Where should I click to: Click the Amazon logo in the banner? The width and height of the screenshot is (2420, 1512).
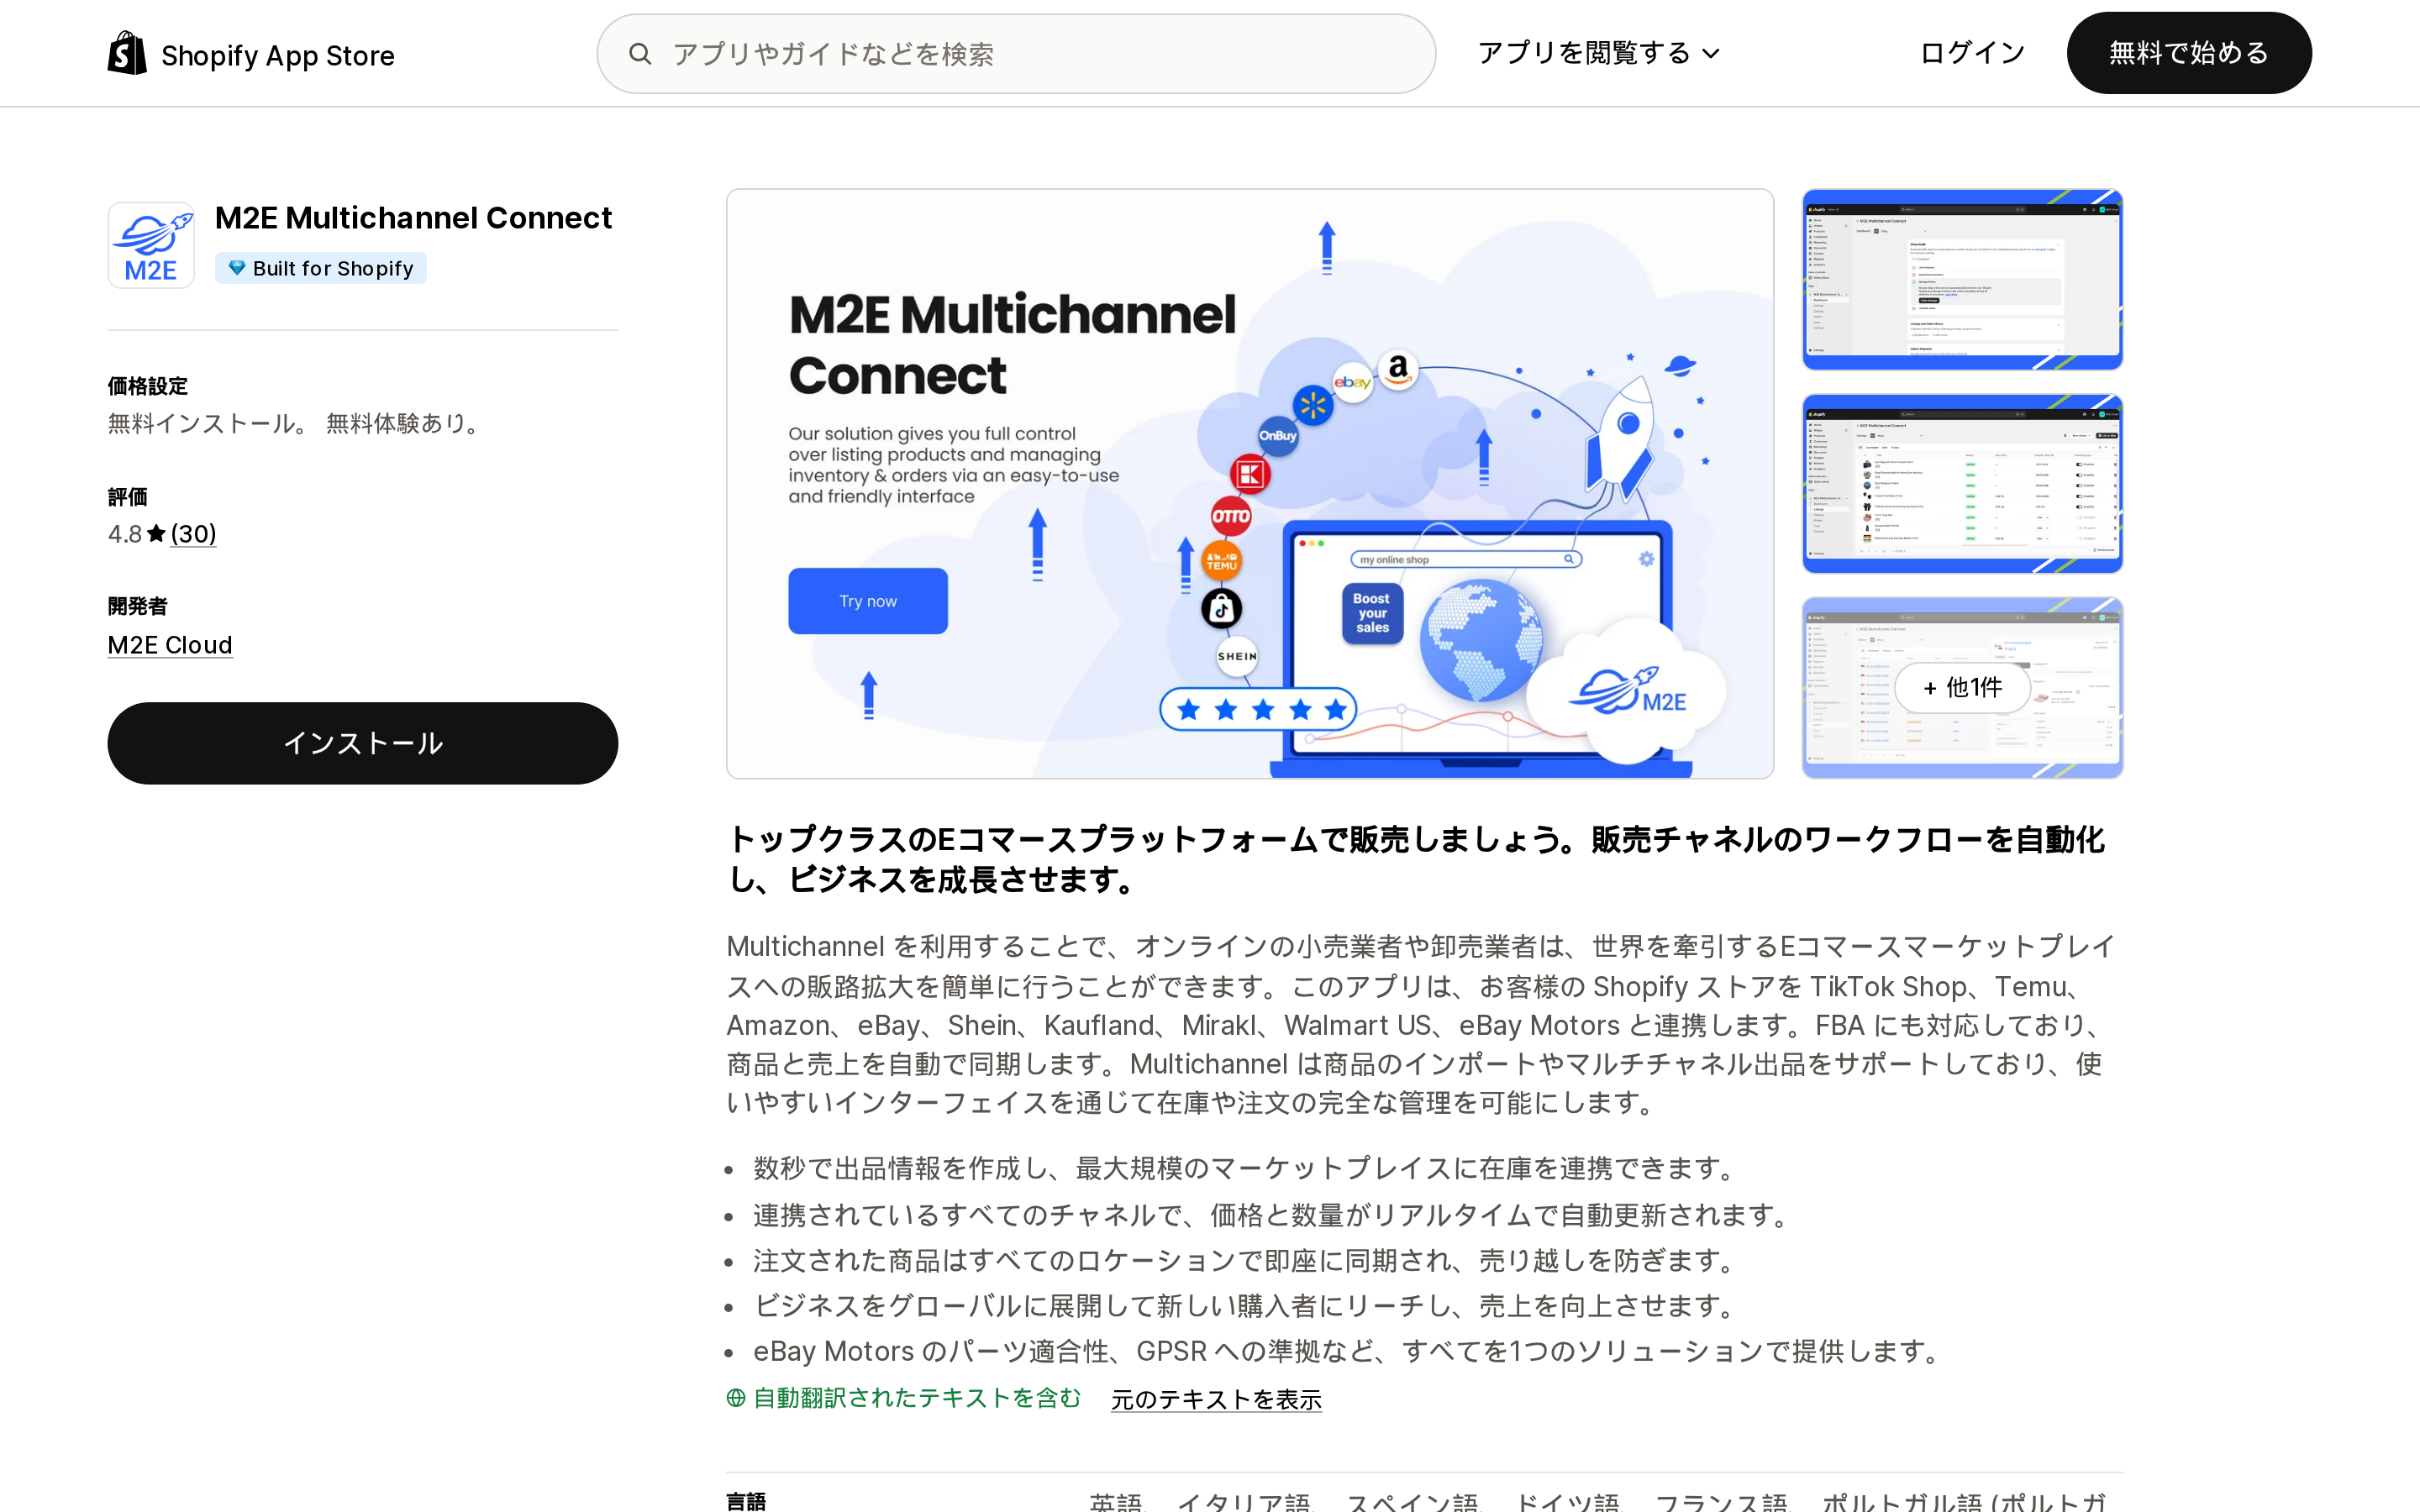[x=1398, y=368]
